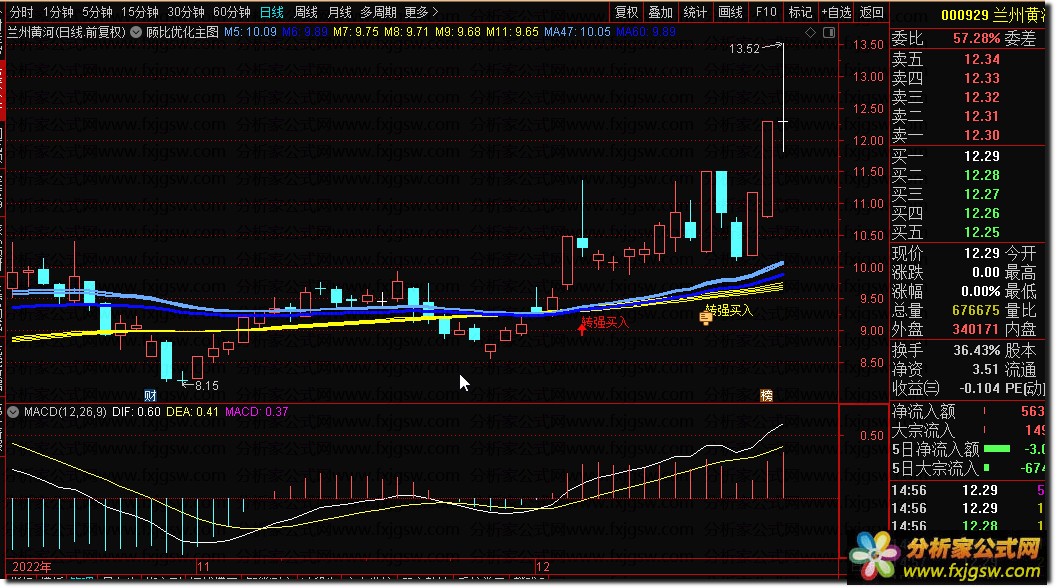Click the month 11 timeline marker
This screenshot has height=588, width=1057.
(203, 567)
